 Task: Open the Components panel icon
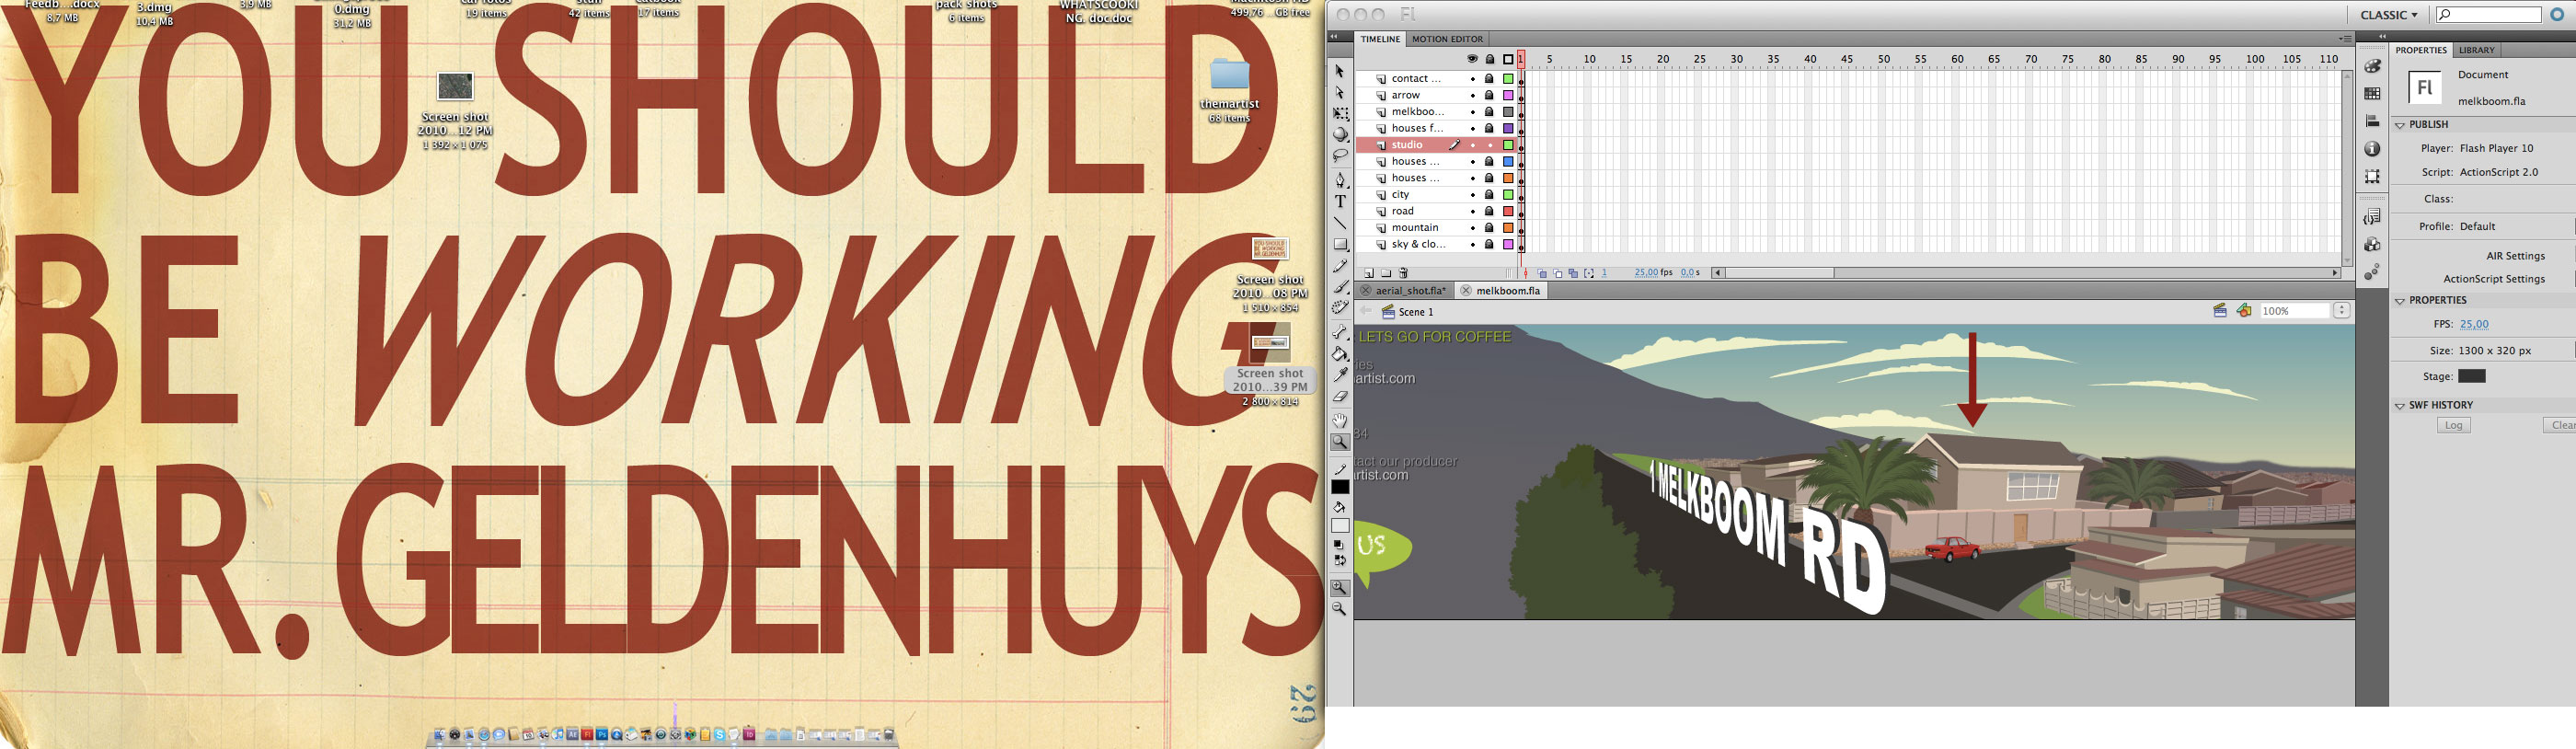click(2372, 245)
